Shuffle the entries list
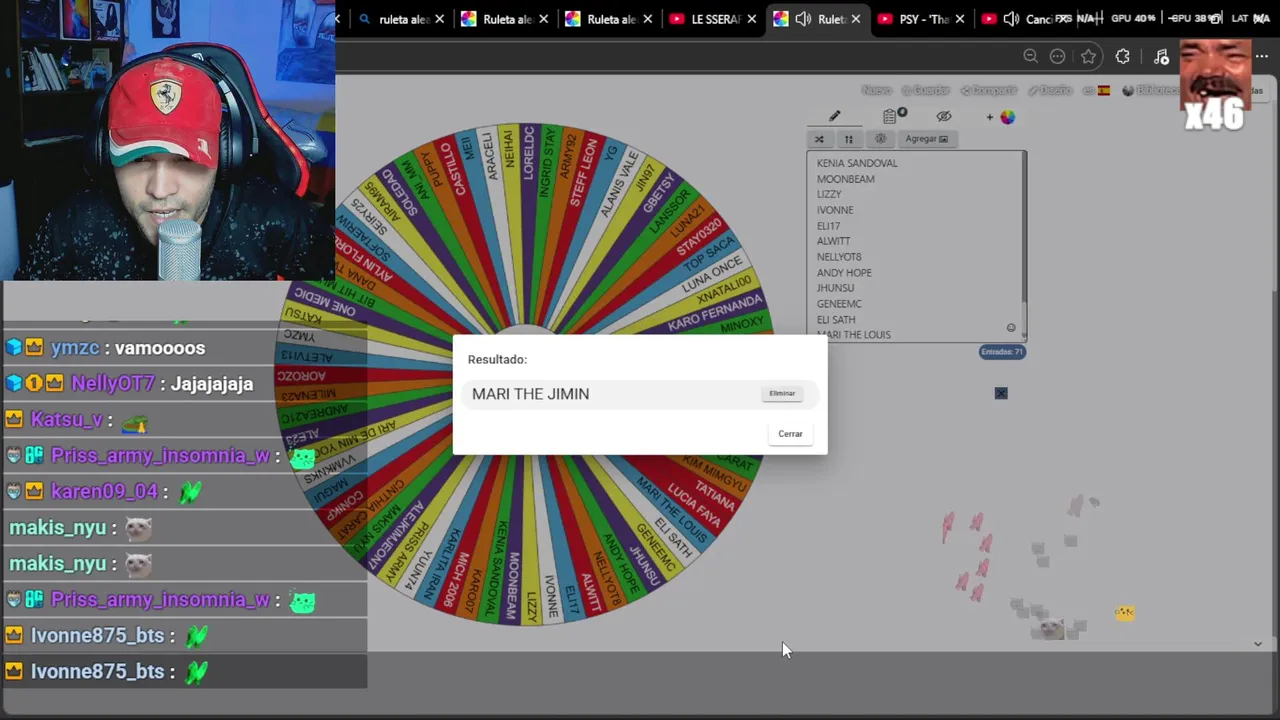 click(x=819, y=139)
